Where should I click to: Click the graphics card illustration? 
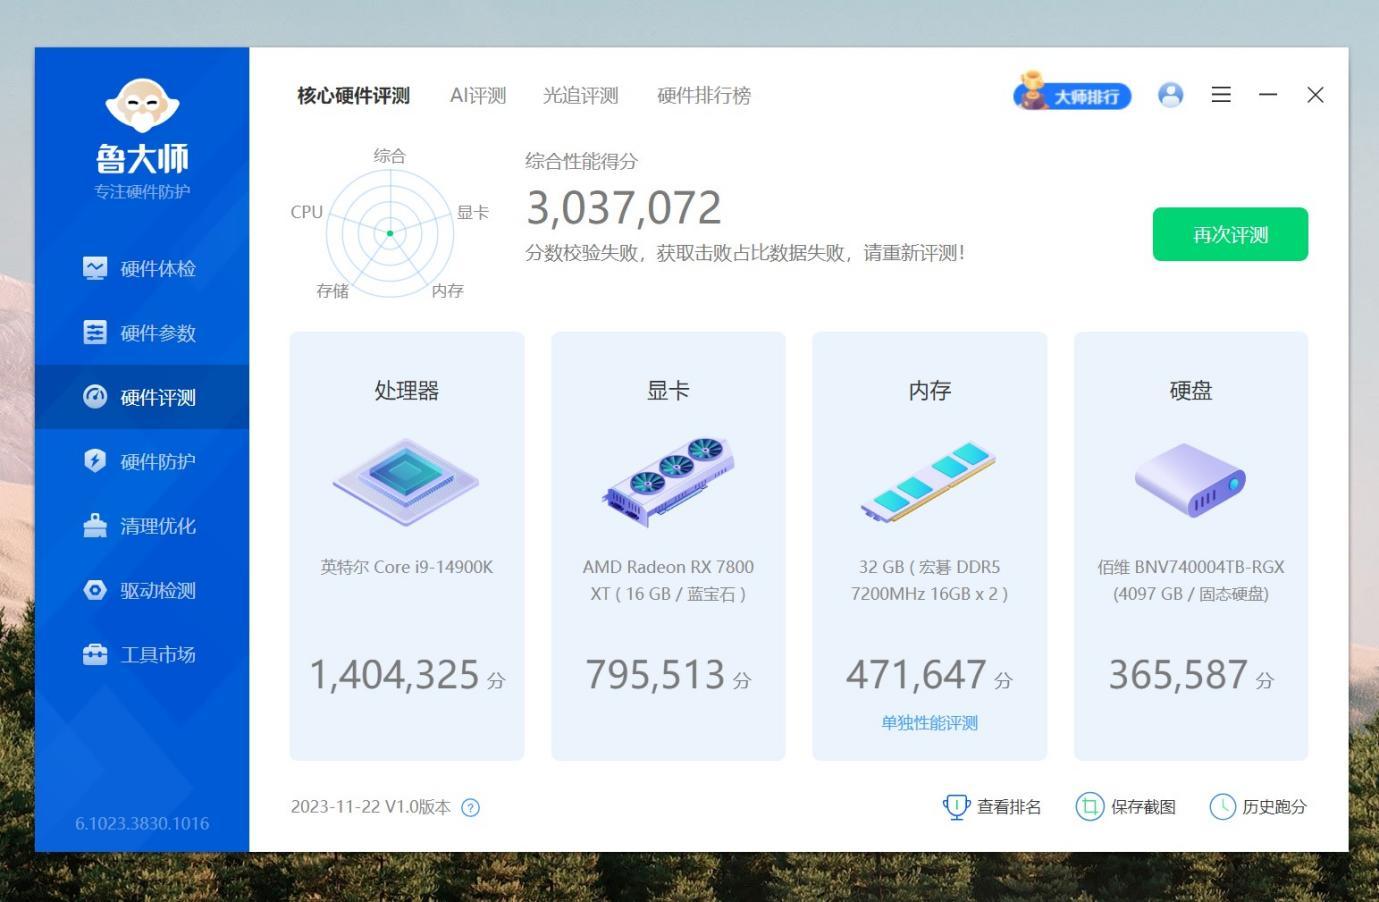click(x=668, y=481)
